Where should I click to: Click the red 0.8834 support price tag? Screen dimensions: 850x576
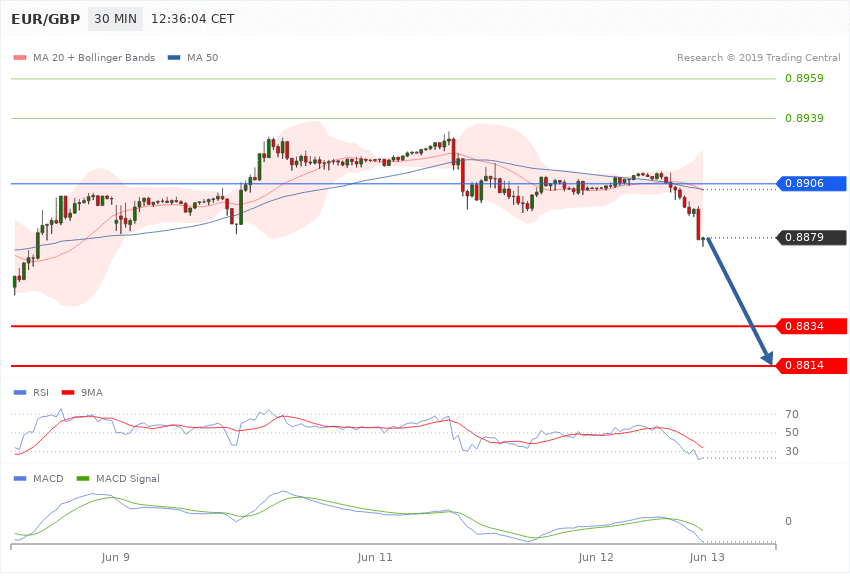click(811, 326)
